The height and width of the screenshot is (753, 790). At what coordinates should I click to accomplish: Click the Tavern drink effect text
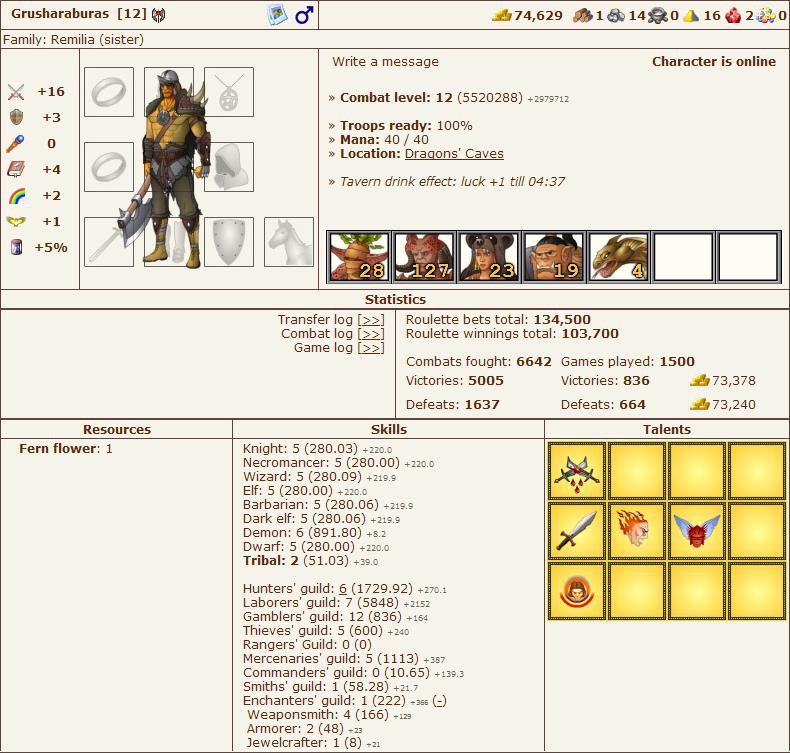(452, 182)
